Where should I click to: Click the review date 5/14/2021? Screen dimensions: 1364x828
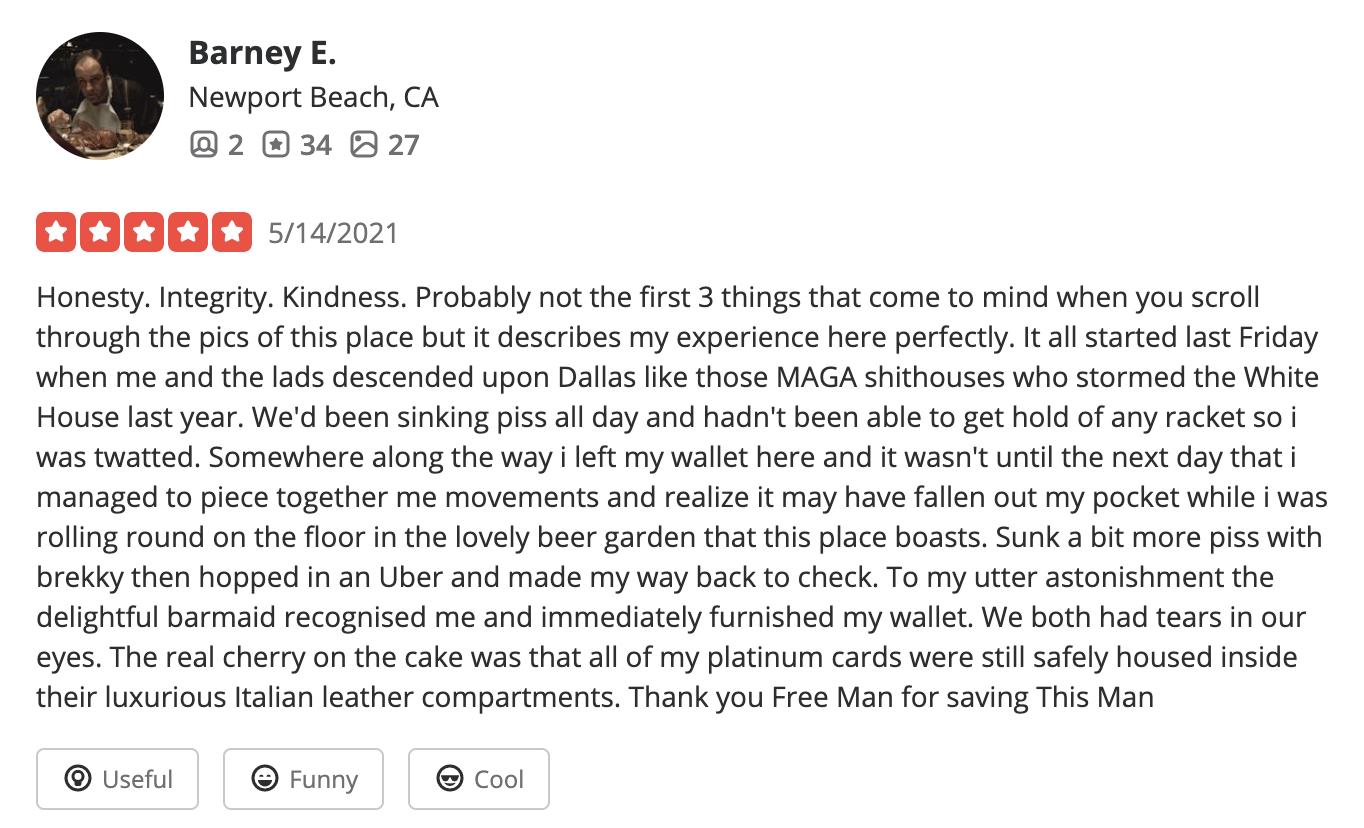(333, 234)
